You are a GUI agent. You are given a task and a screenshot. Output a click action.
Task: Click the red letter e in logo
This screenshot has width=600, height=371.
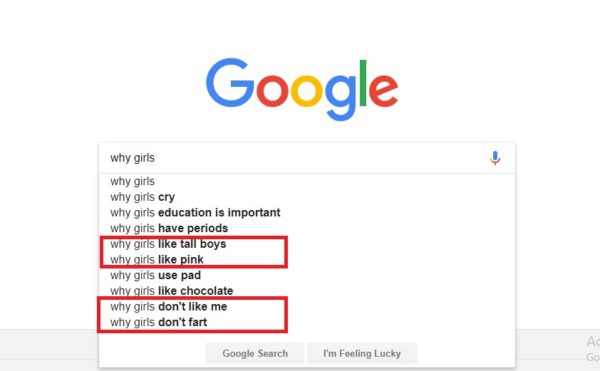[384, 91]
